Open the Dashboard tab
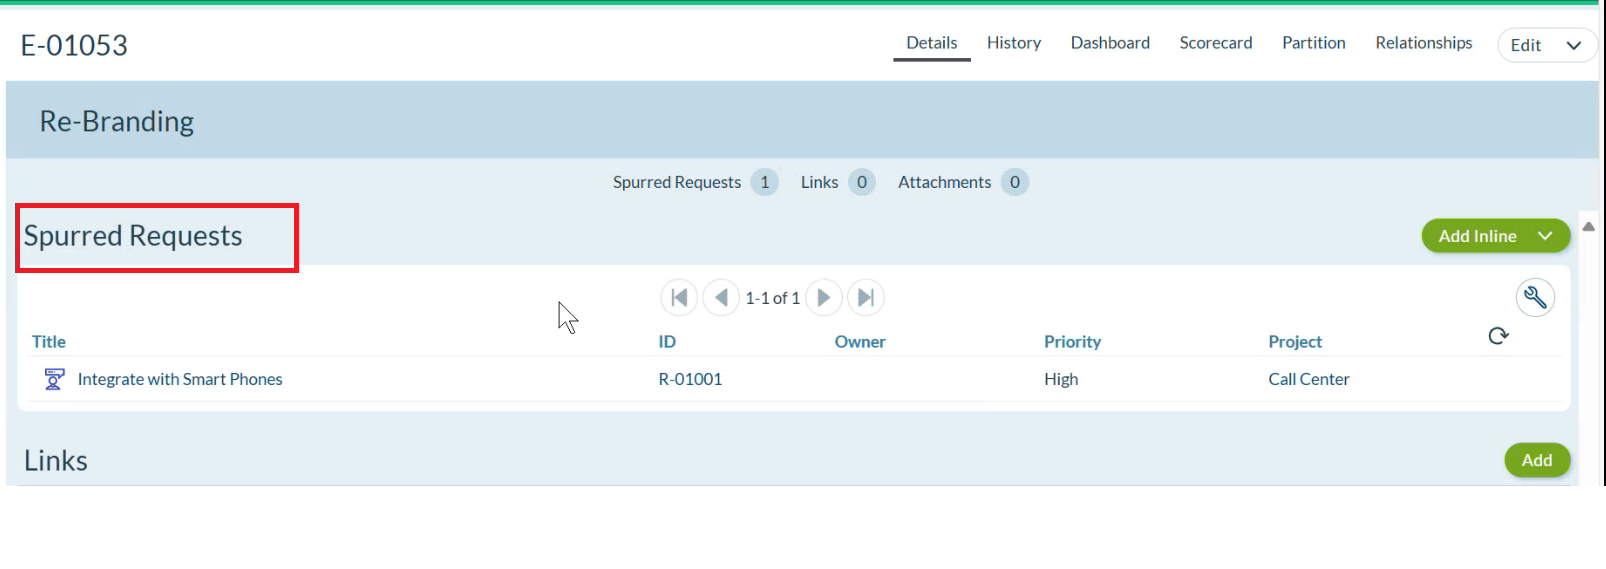This screenshot has height=569, width=1606. tap(1110, 43)
